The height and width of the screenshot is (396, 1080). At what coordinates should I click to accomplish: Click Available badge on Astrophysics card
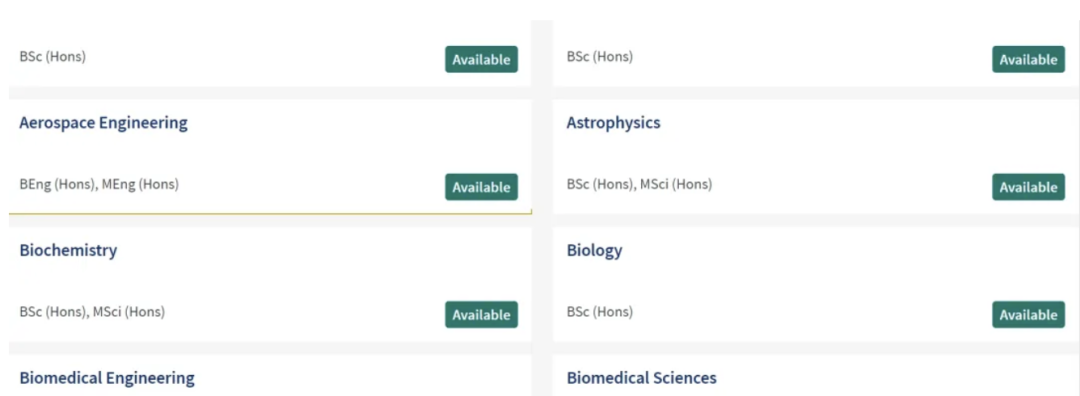tap(1028, 187)
